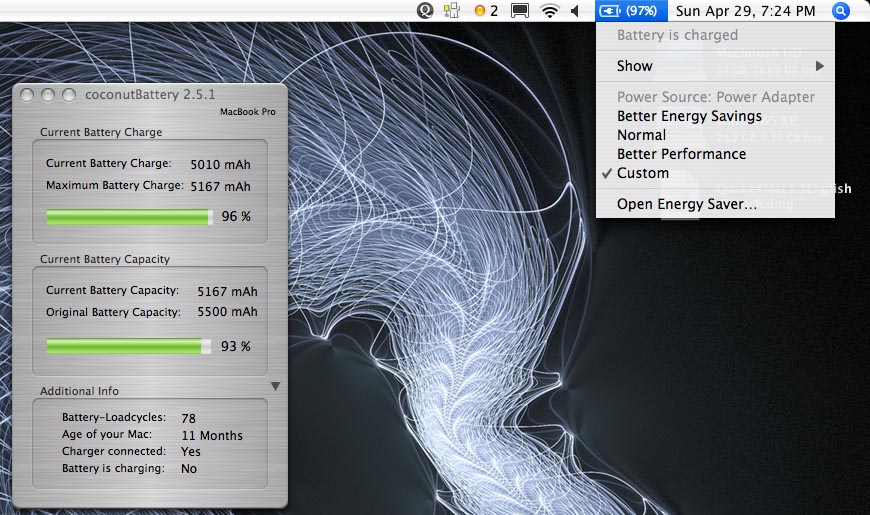Click the Power Source: Power Adapter line
Screen dimensions: 870x515
716,97
